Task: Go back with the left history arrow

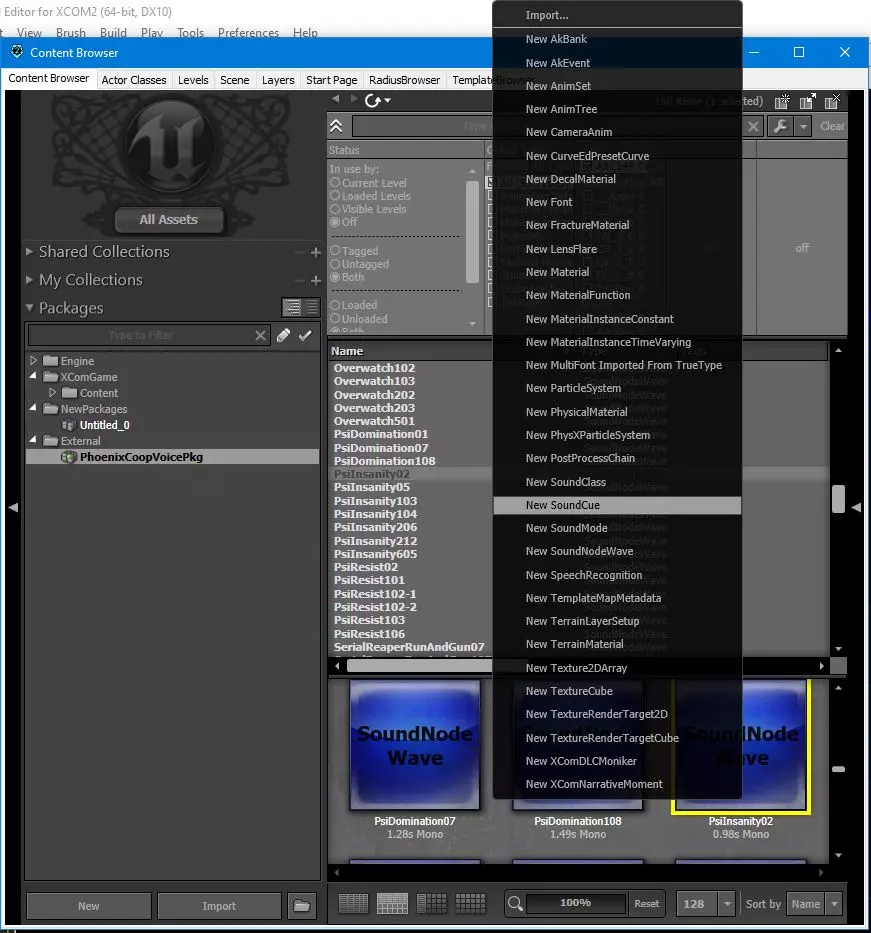Action: point(336,99)
